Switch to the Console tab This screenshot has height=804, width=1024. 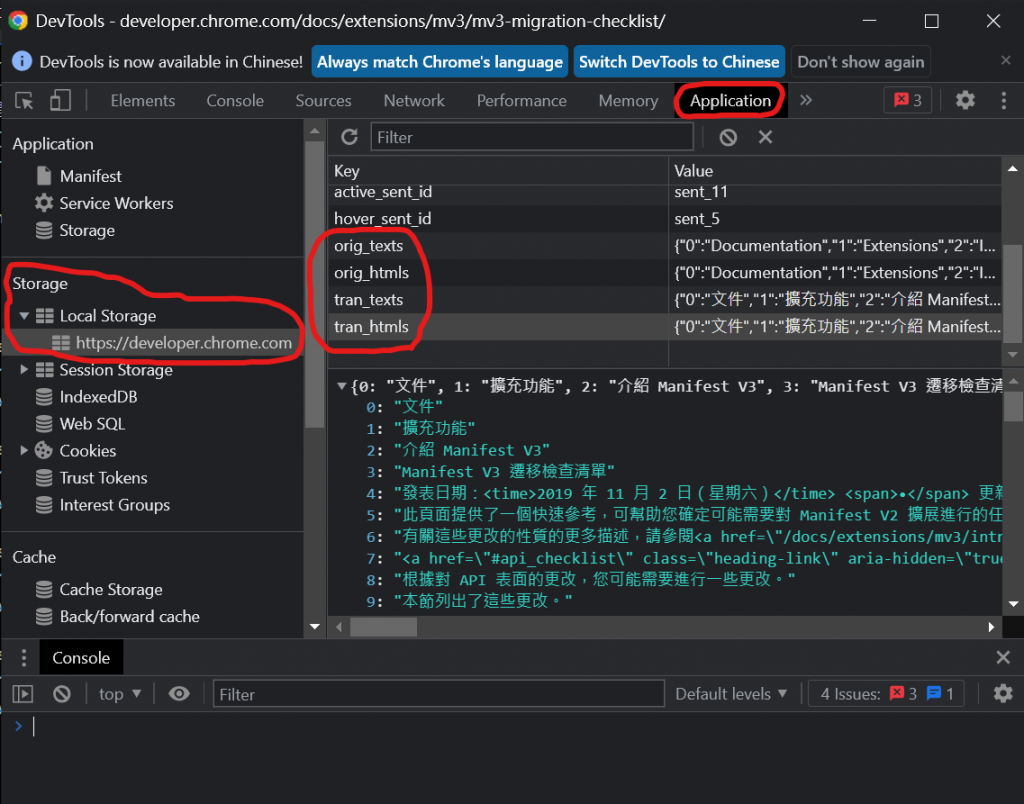tap(235, 101)
